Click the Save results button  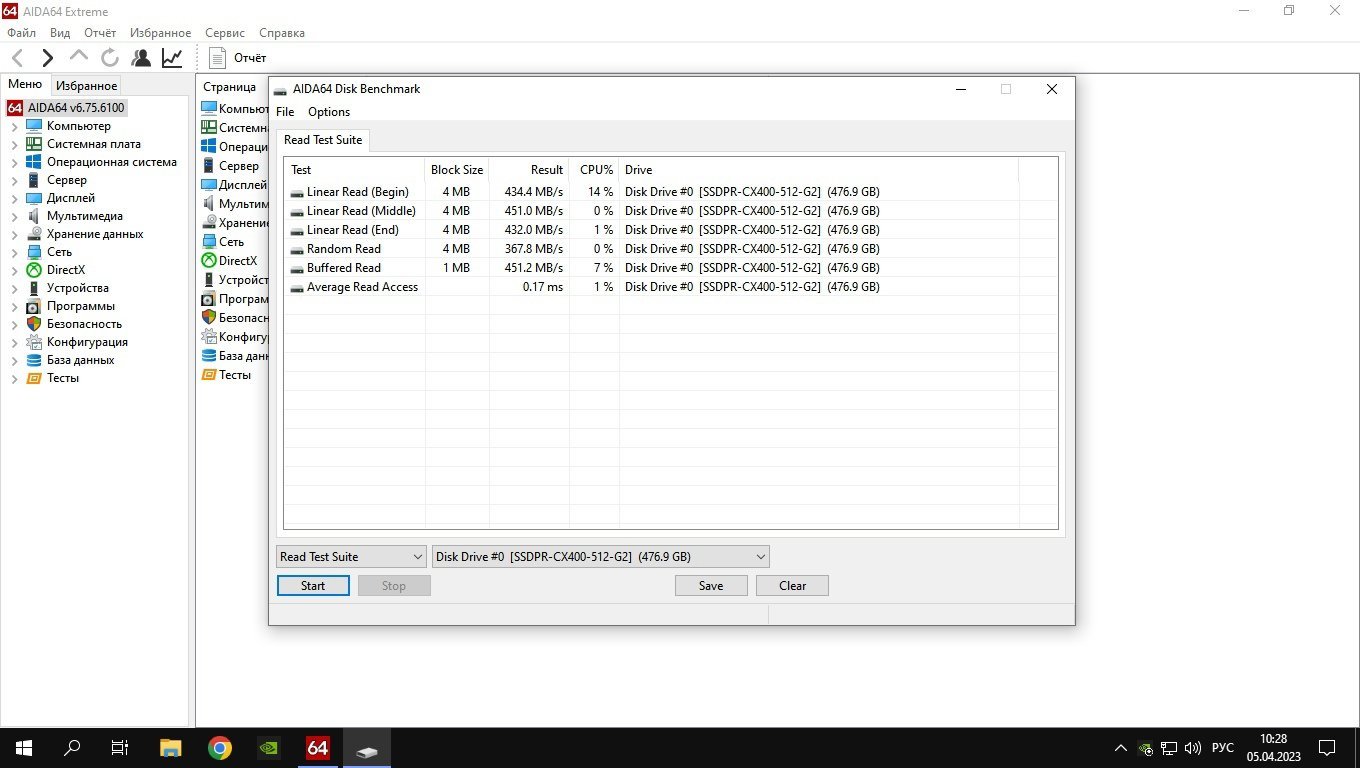711,586
